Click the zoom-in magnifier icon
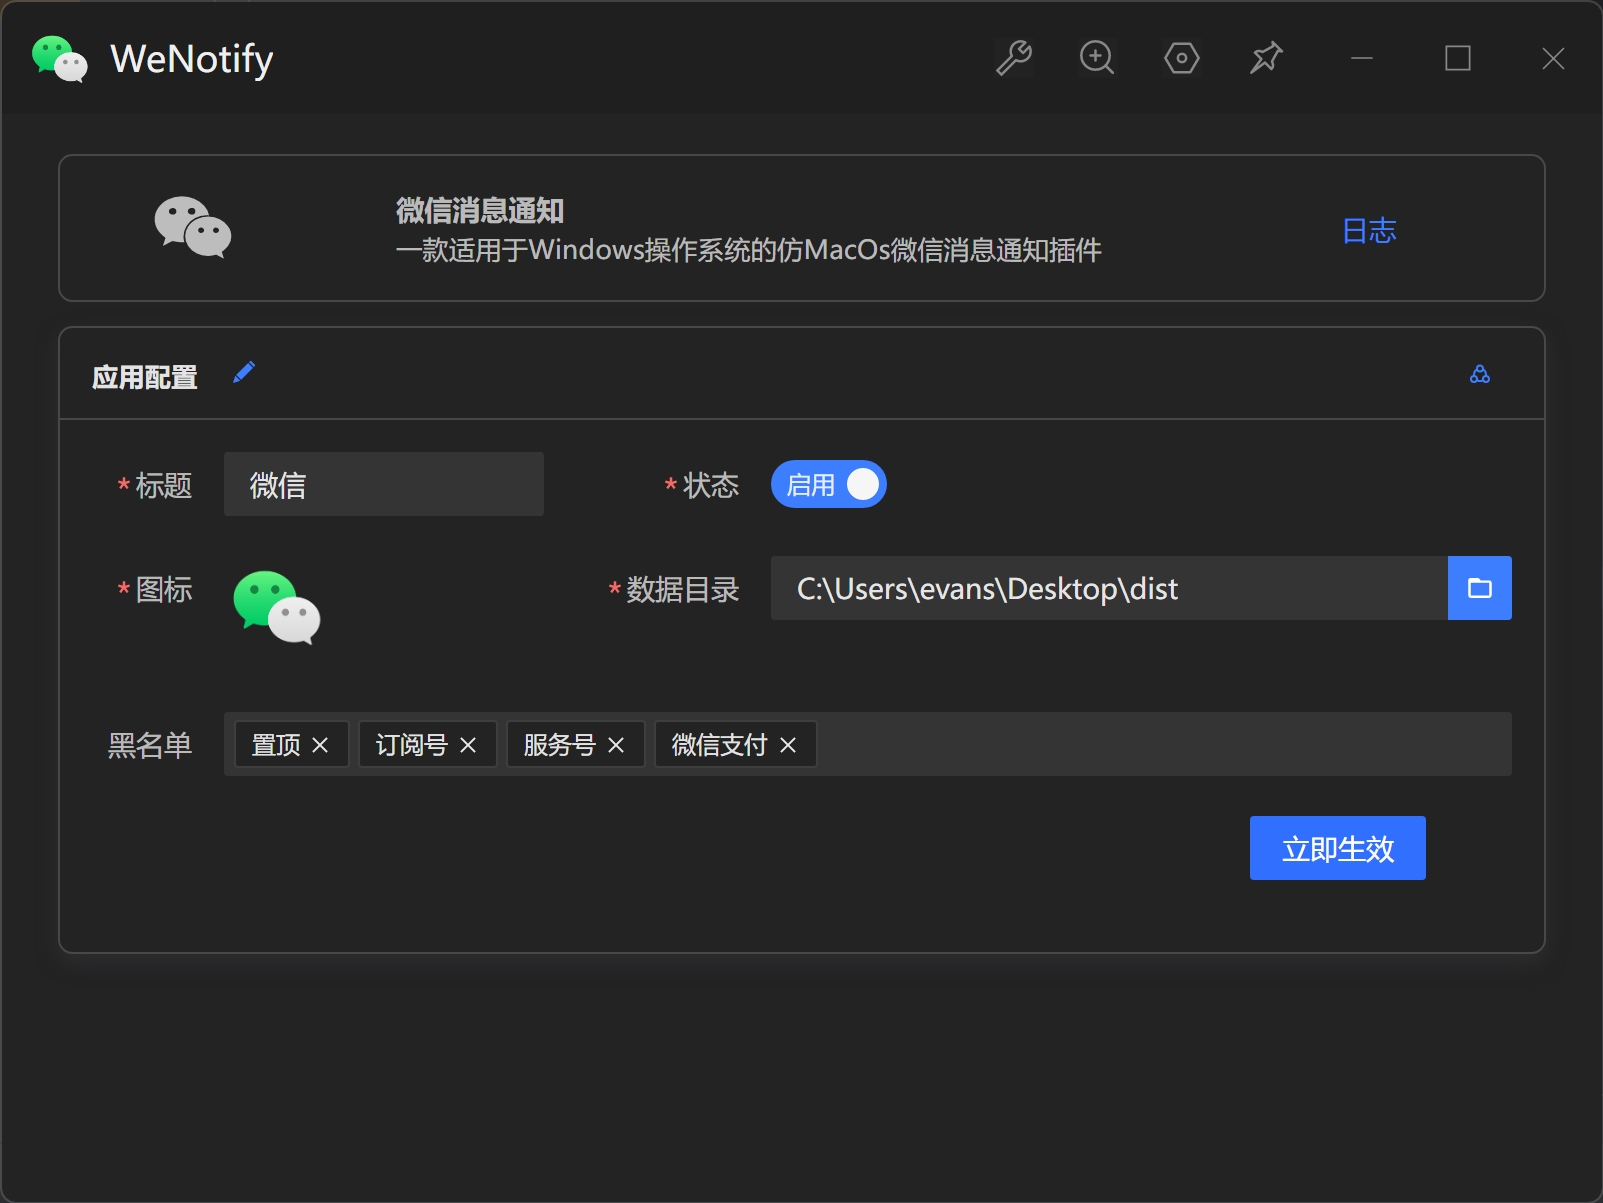 (1097, 58)
